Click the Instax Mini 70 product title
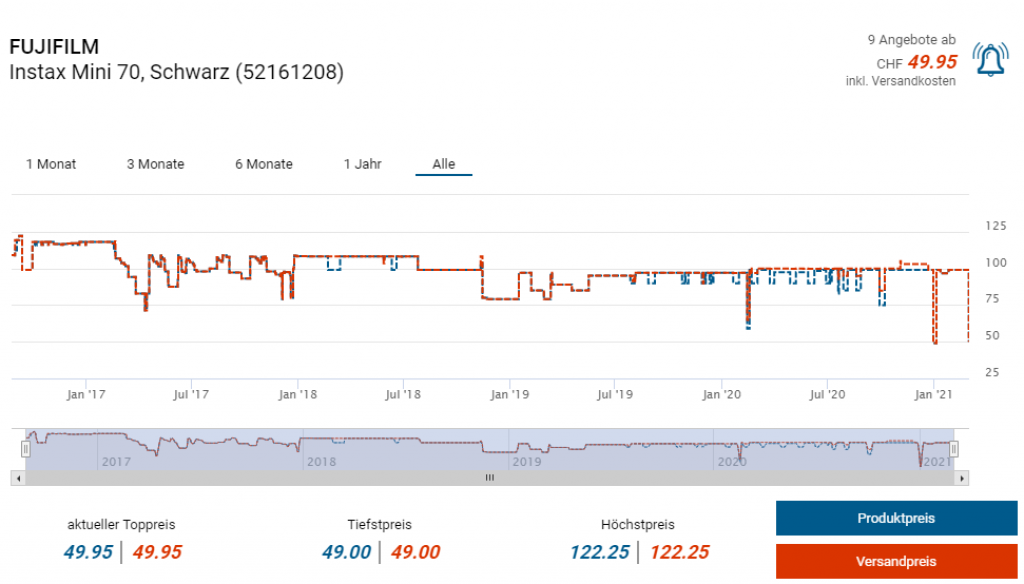This screenshot has height=584, width=1024. (x=176, y=72)
